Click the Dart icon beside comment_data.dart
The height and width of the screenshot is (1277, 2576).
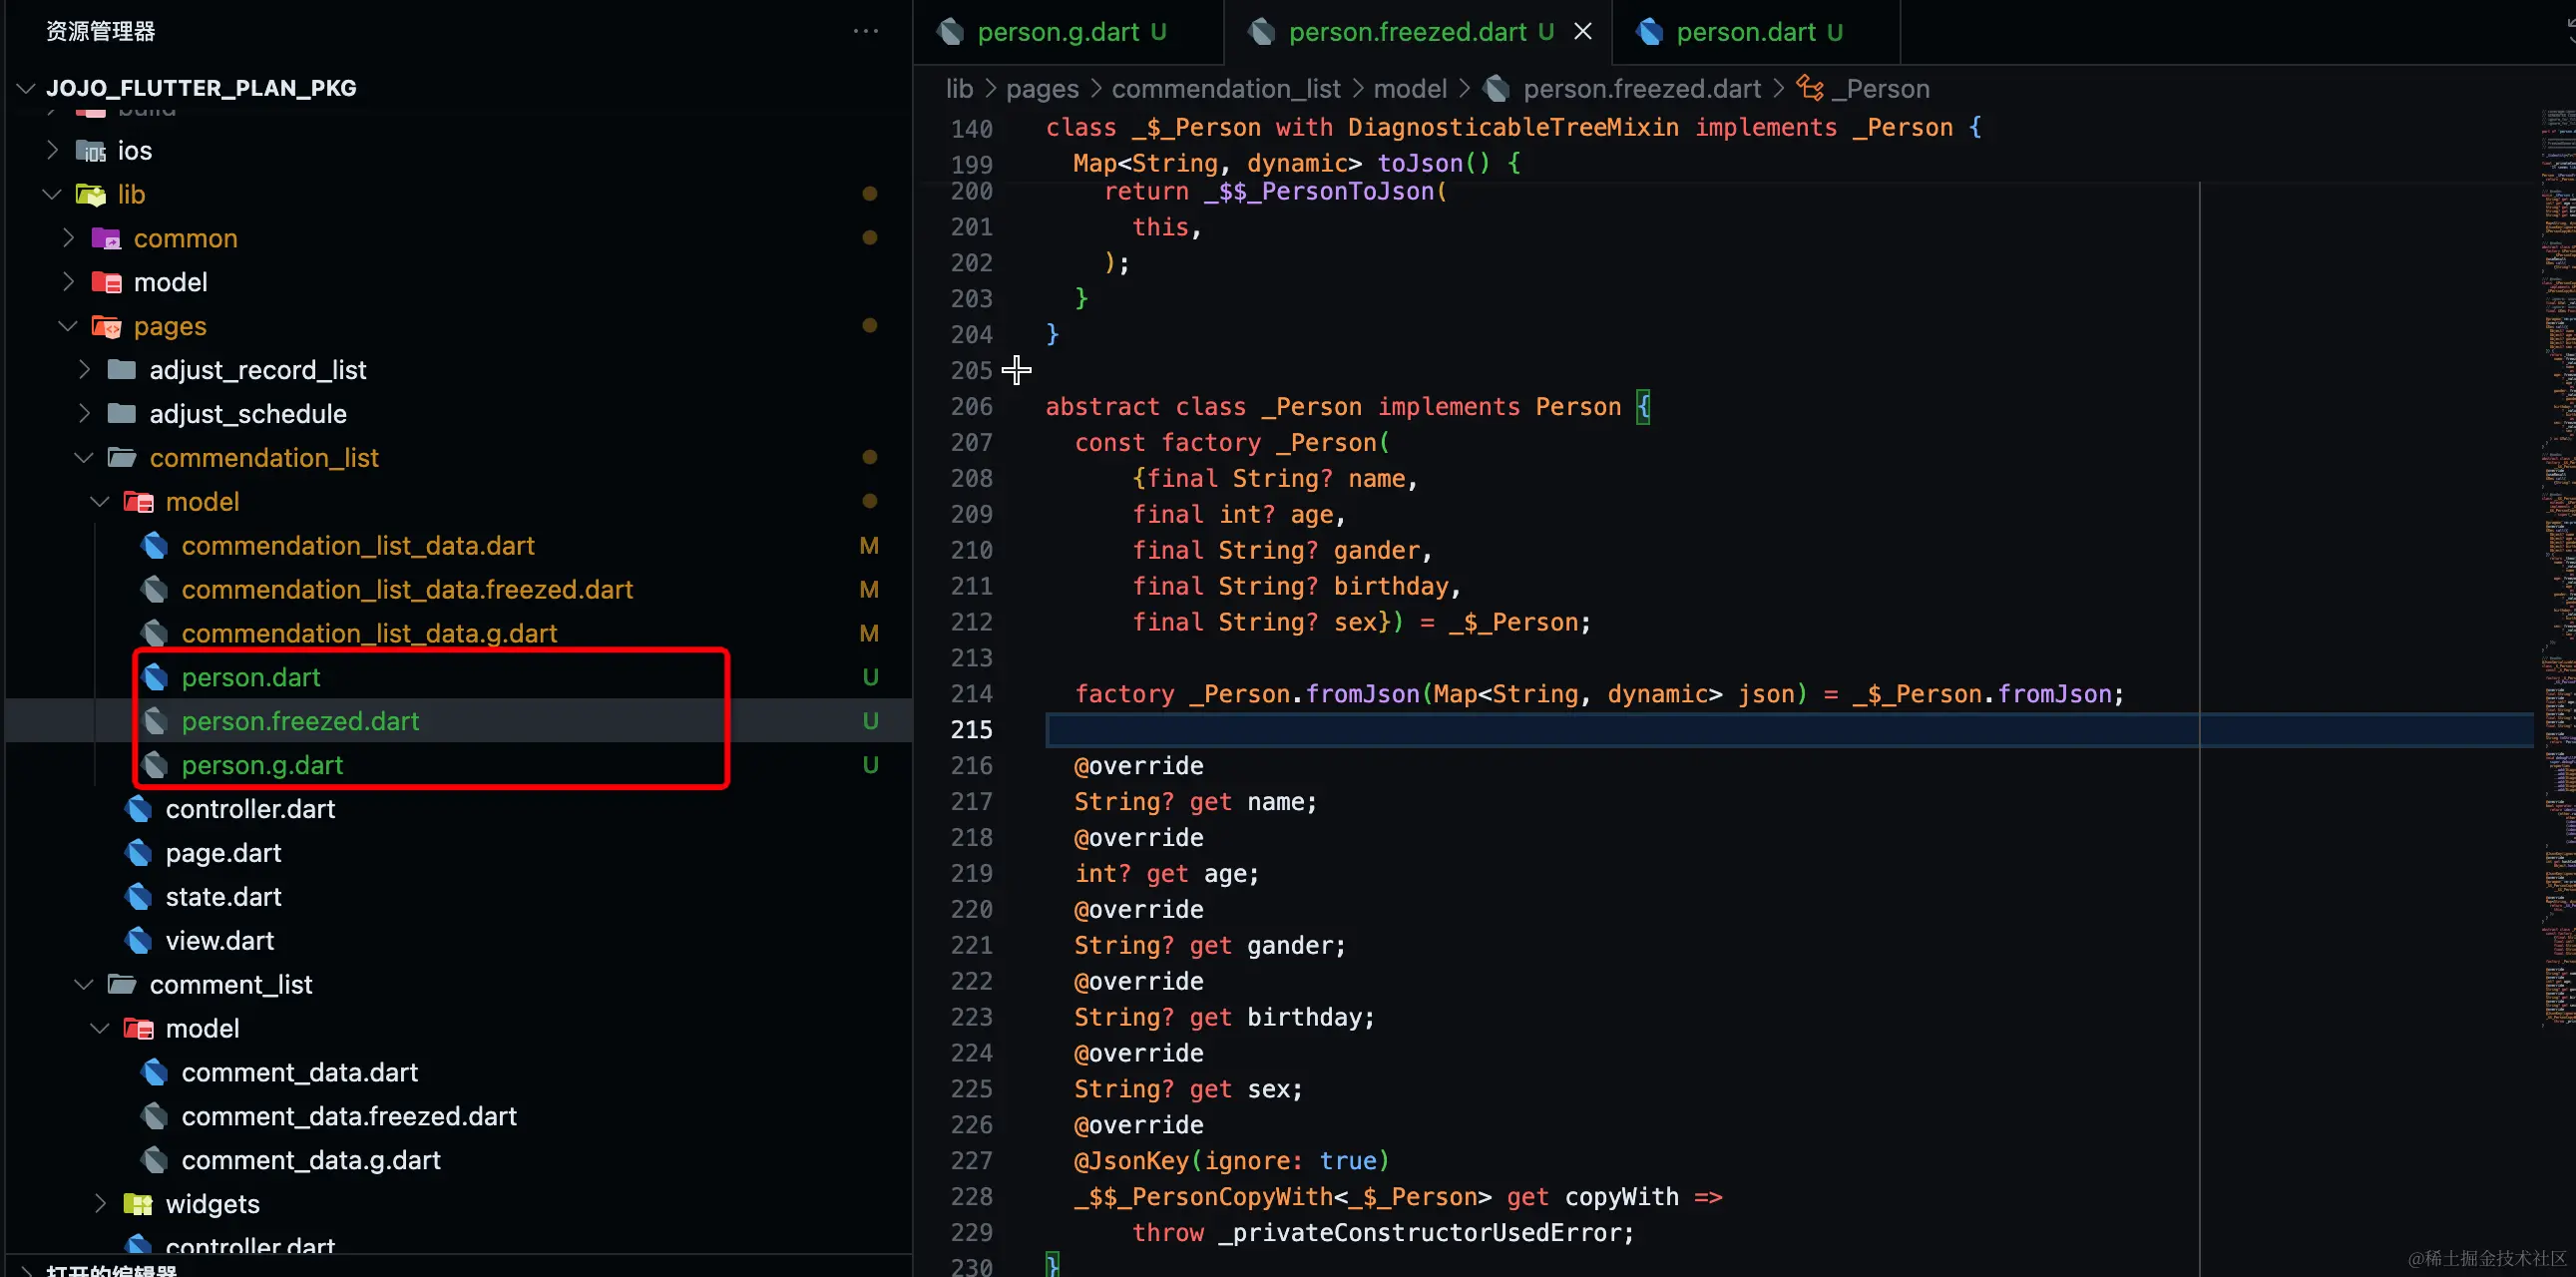[154, 1073]
